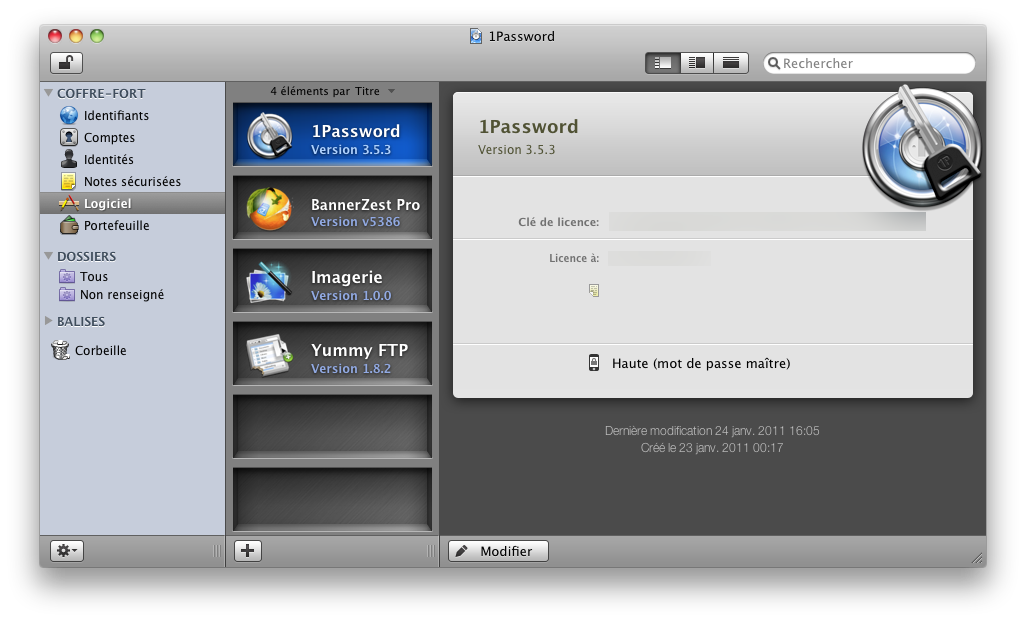Select the Yummy FTP entry

click(x=332, y=354)
